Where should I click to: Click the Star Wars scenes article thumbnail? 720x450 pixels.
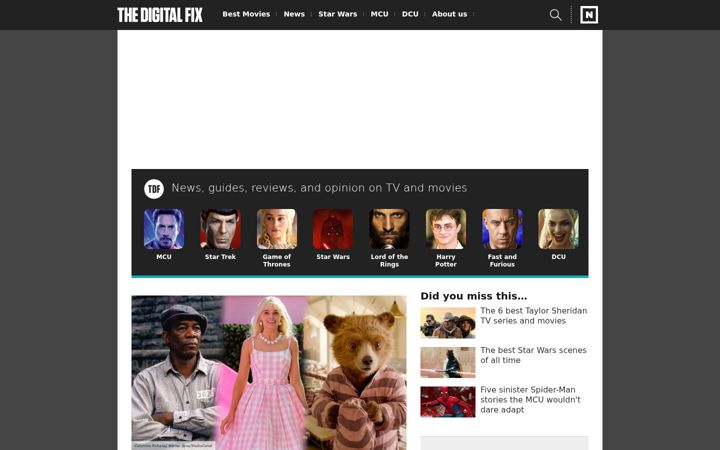(448, 362)
